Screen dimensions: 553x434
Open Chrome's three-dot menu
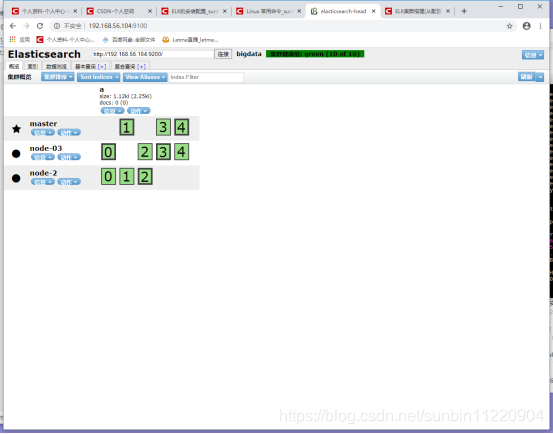coord(540,26)
